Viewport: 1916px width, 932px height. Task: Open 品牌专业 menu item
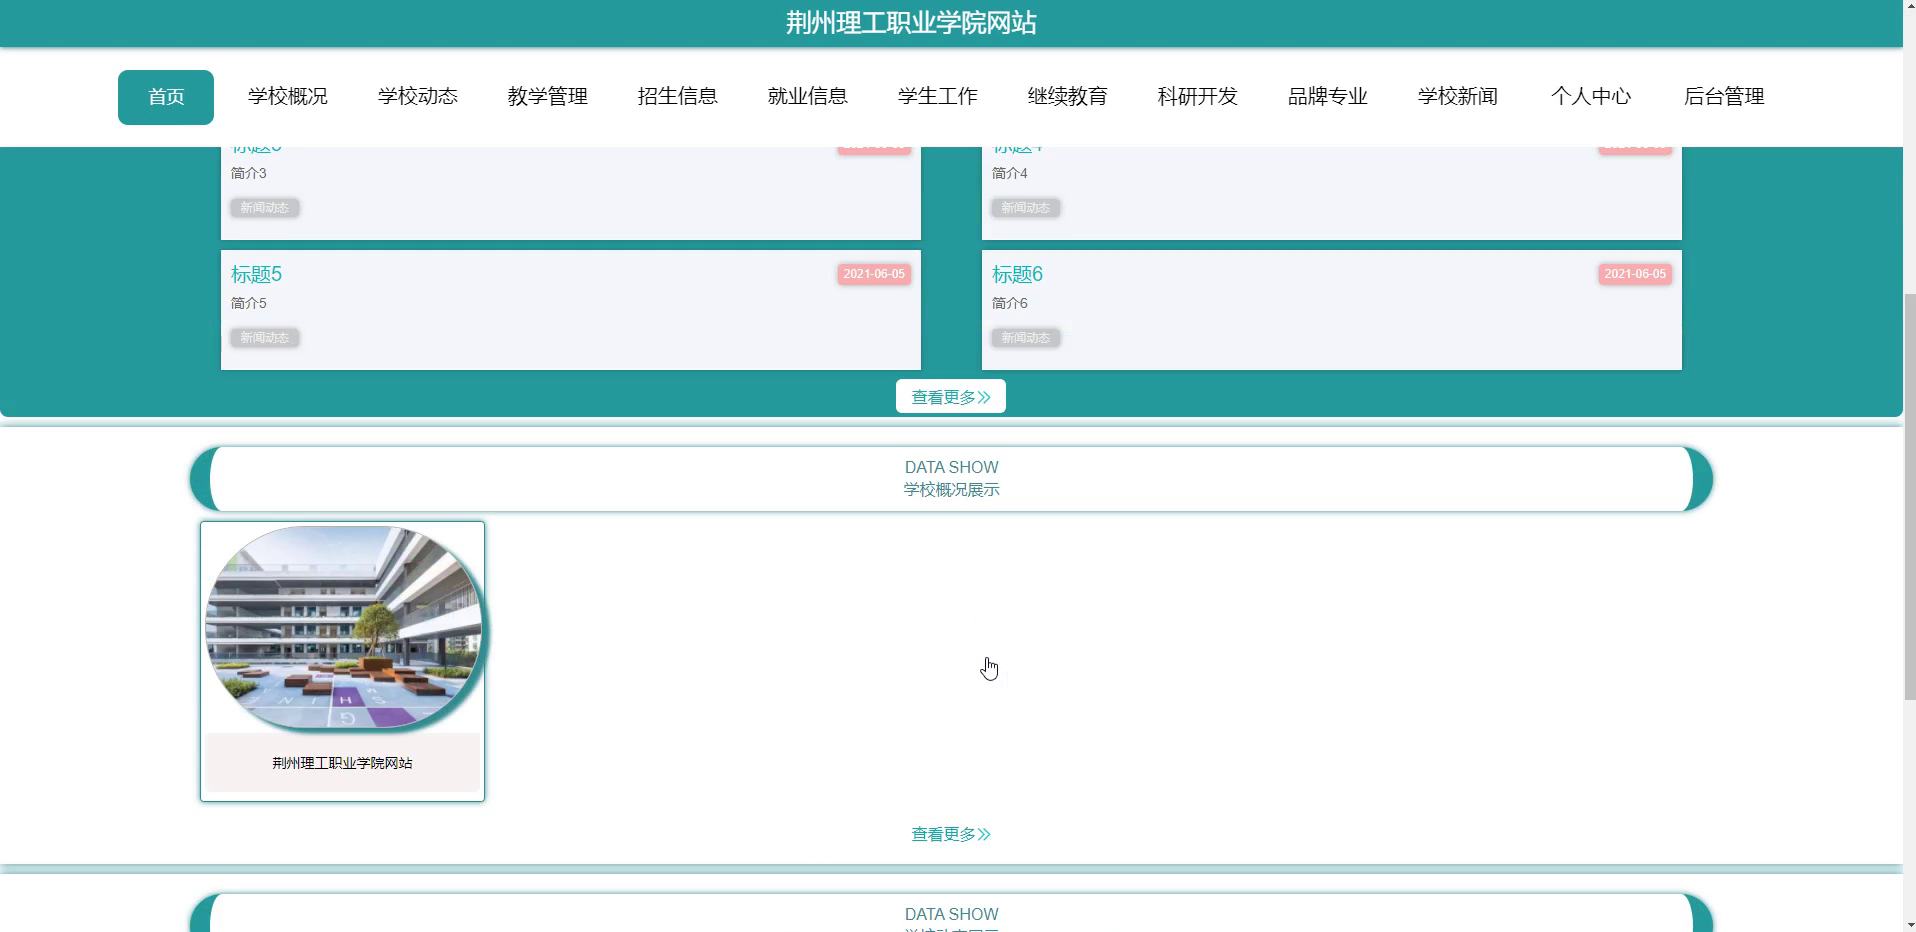(1328, 97)
